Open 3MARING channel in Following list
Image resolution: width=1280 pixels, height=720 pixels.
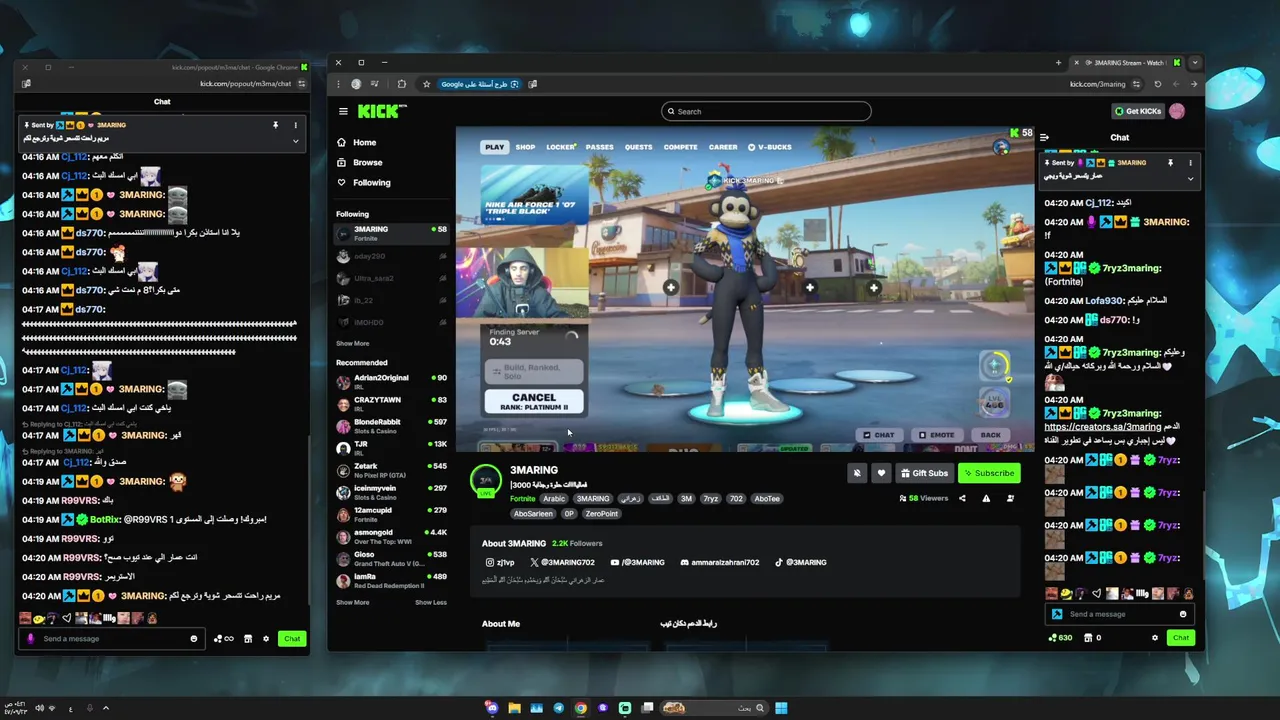coord(392,233)
